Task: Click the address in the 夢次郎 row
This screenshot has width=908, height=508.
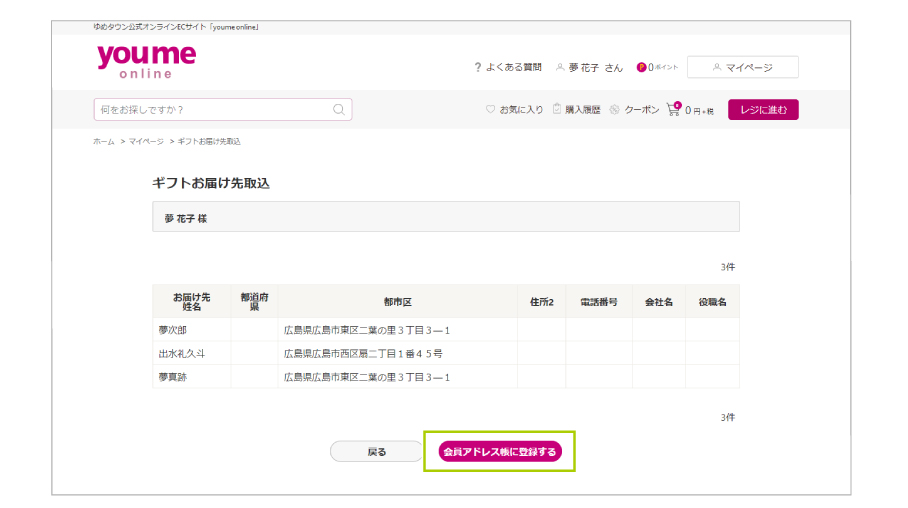Action: point(367,330)
